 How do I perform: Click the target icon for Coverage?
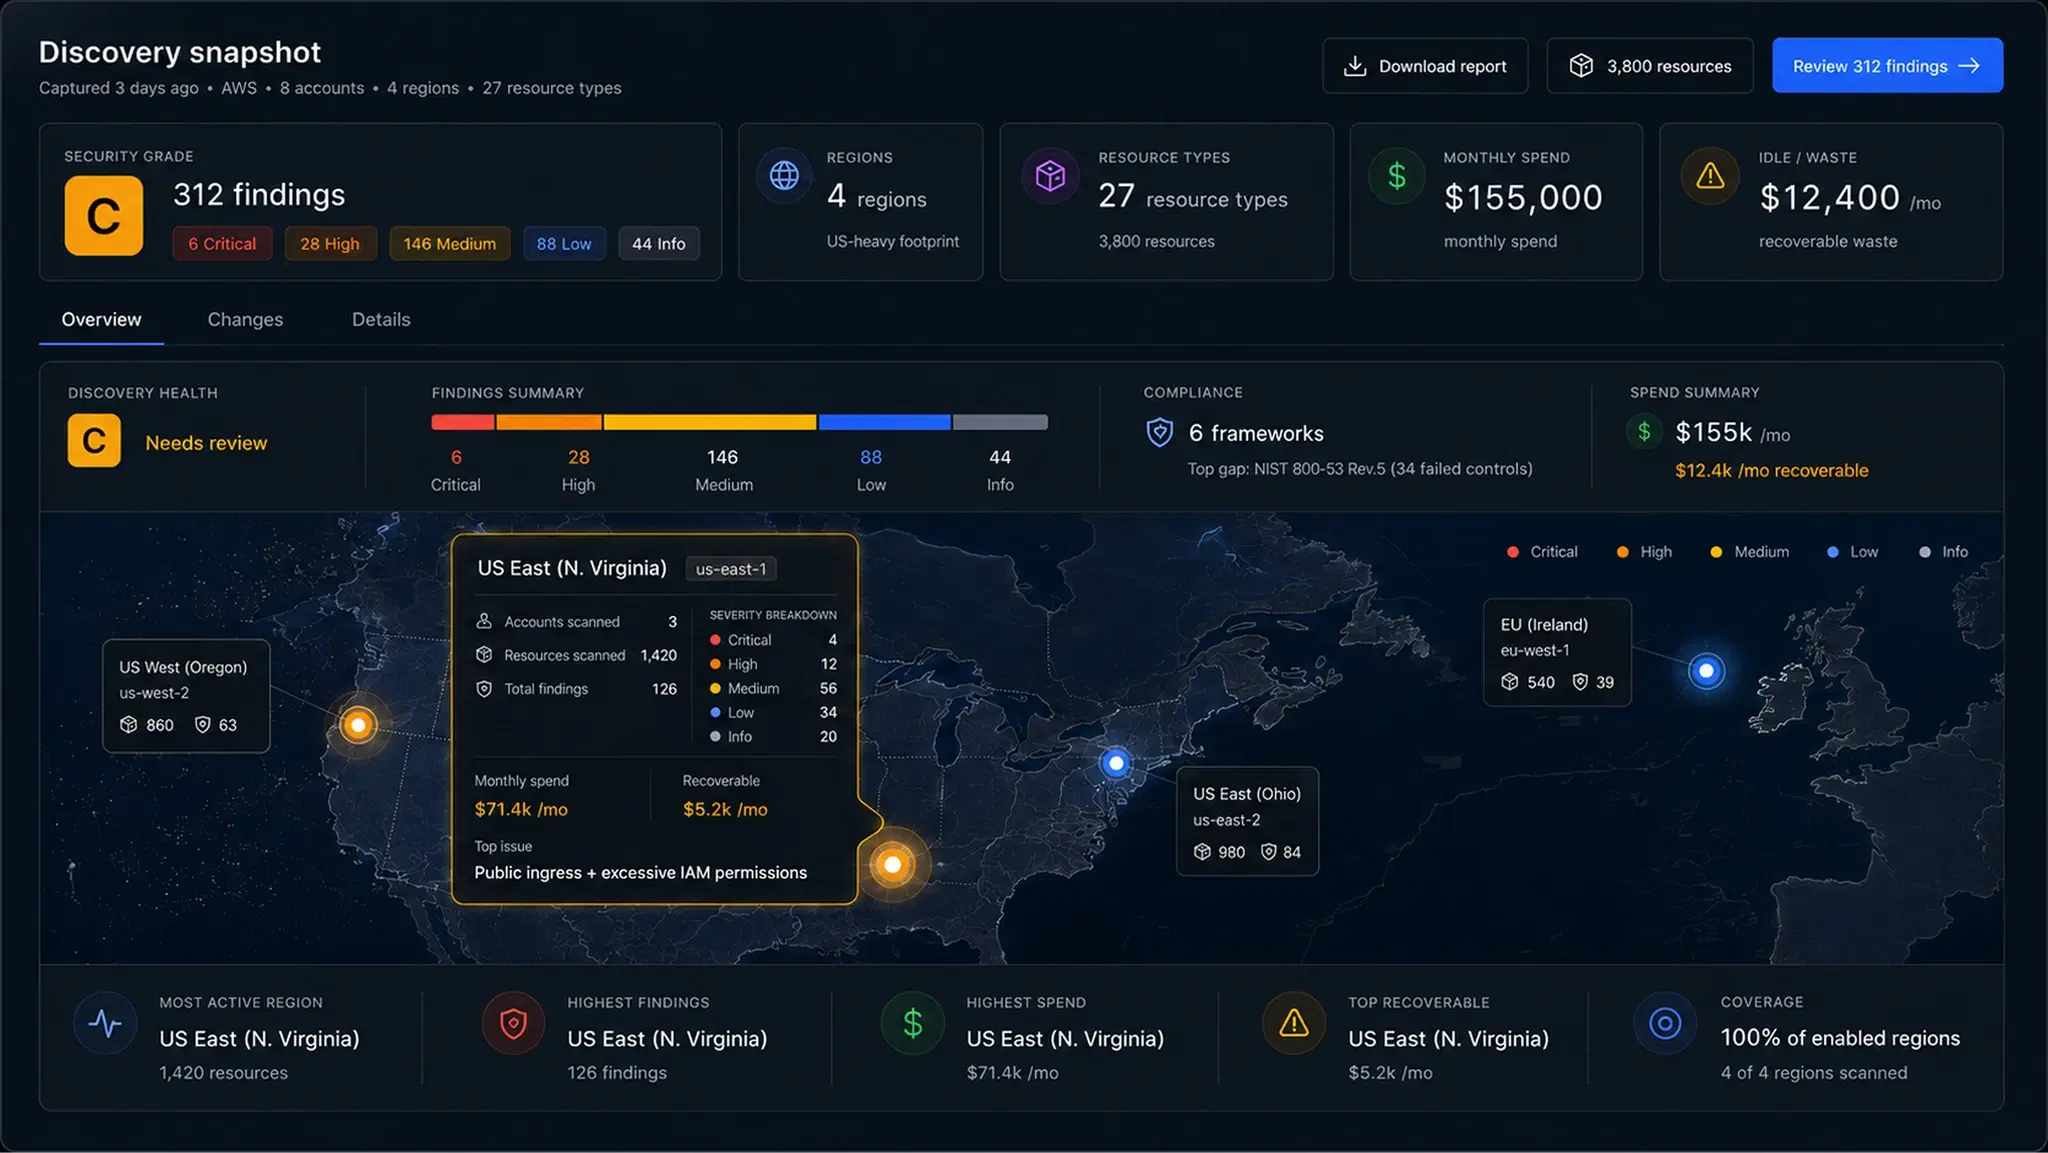click(x=1665, y=1023)
